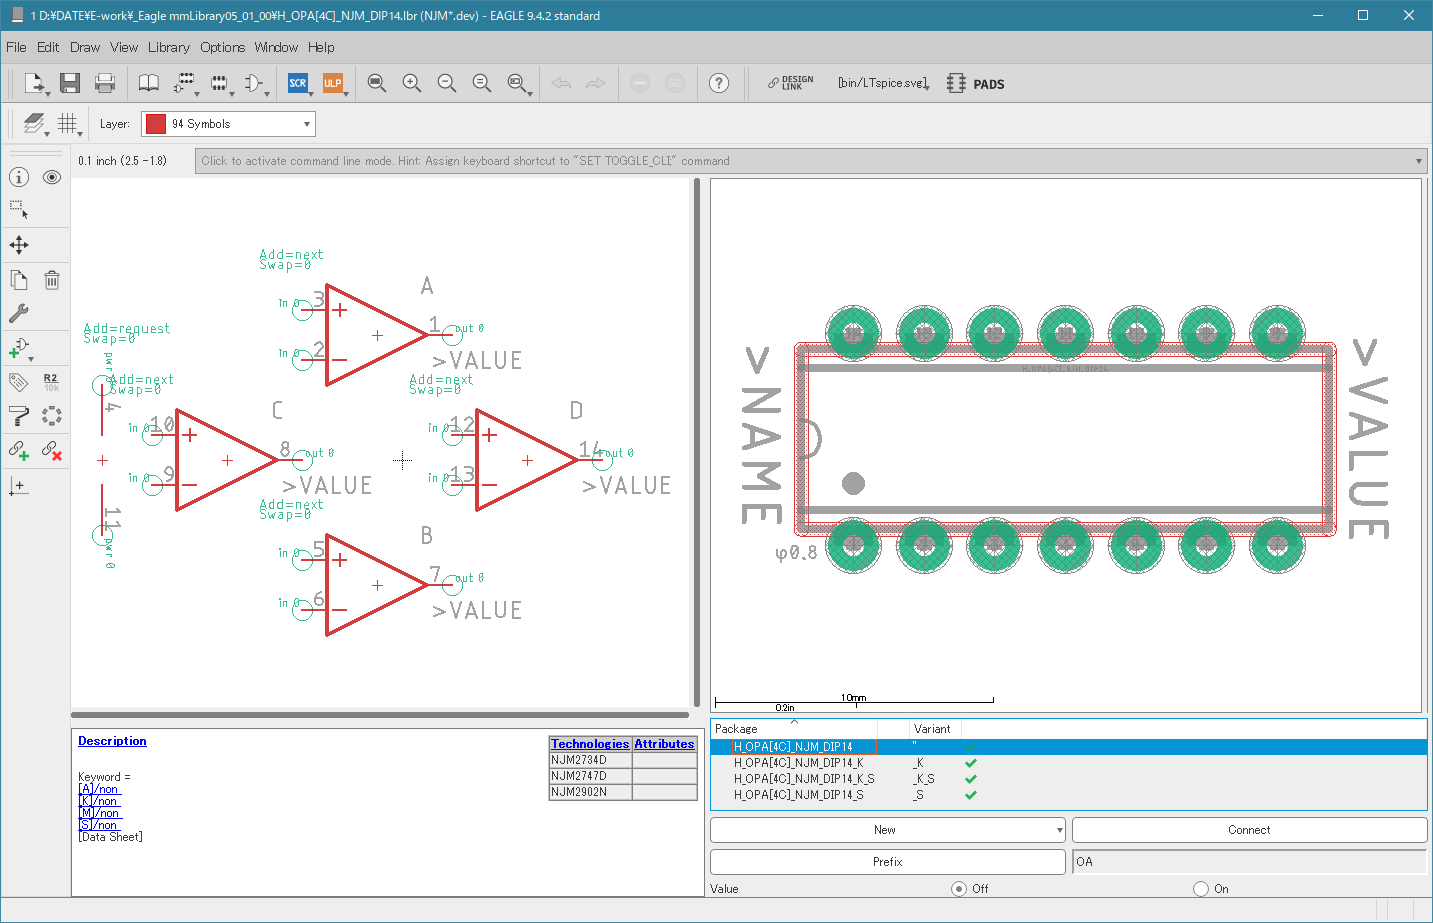Select the Move tool with four arrows
1433x923 pixels.
click(19, 245)
